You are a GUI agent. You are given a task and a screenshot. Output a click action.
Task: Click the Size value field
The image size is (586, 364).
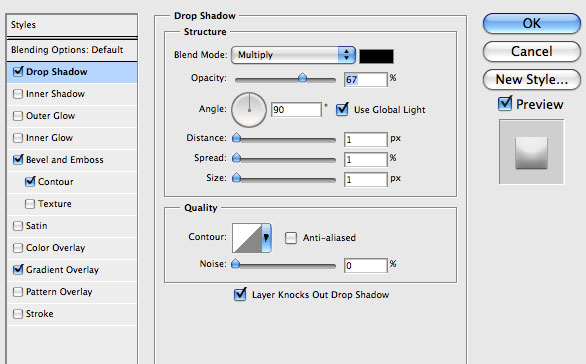(x=366, y=179)
